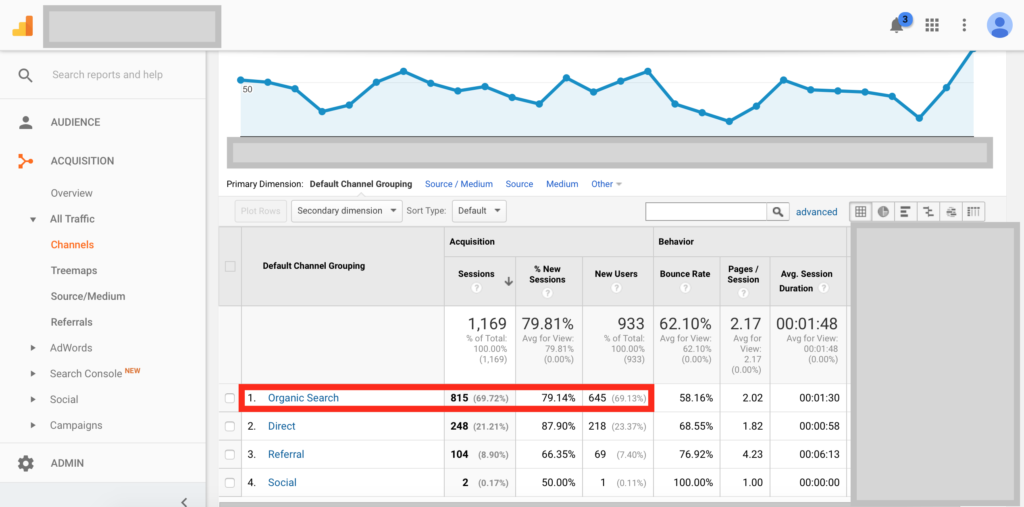Open Admin gear settings
The width and height of the screenshot is (1024, 507).
click(26, 463)
